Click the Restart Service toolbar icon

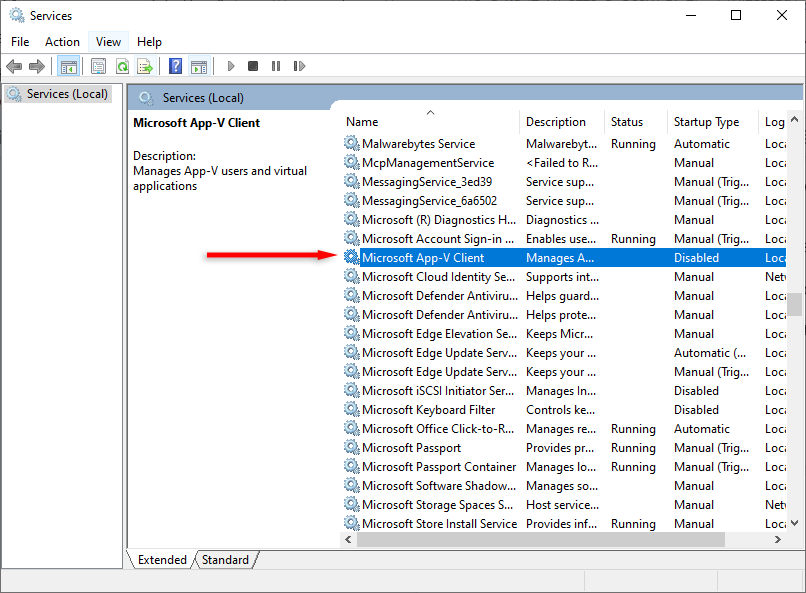pyautogui.click(x=299, y=66)
